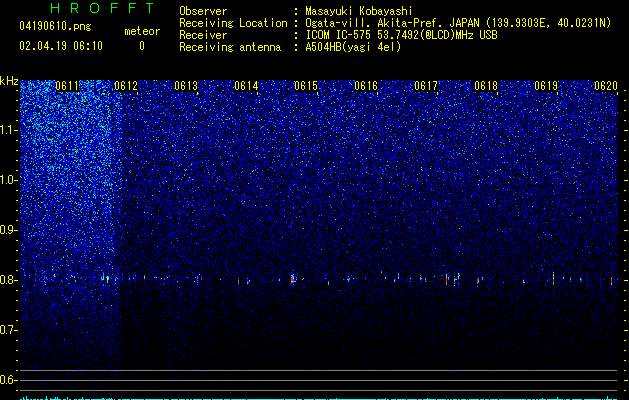The image size is (629, 400).
Task: Click the 1.1 frequency axis label
Action: click(8, 130)
